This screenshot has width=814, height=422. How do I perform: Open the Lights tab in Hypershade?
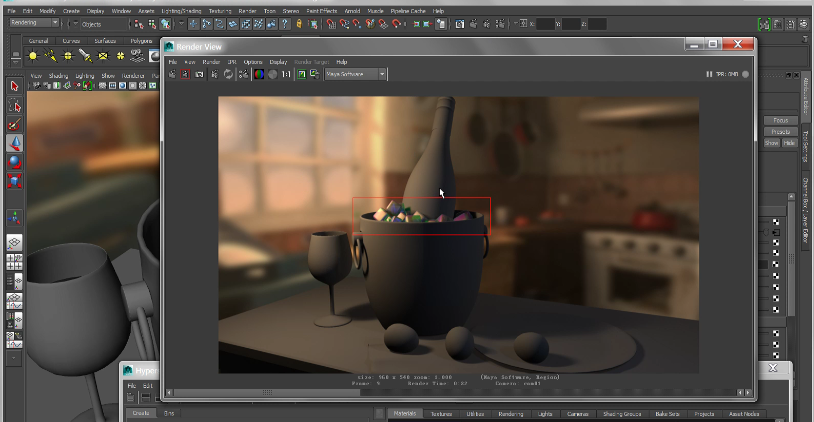point(545,414)
